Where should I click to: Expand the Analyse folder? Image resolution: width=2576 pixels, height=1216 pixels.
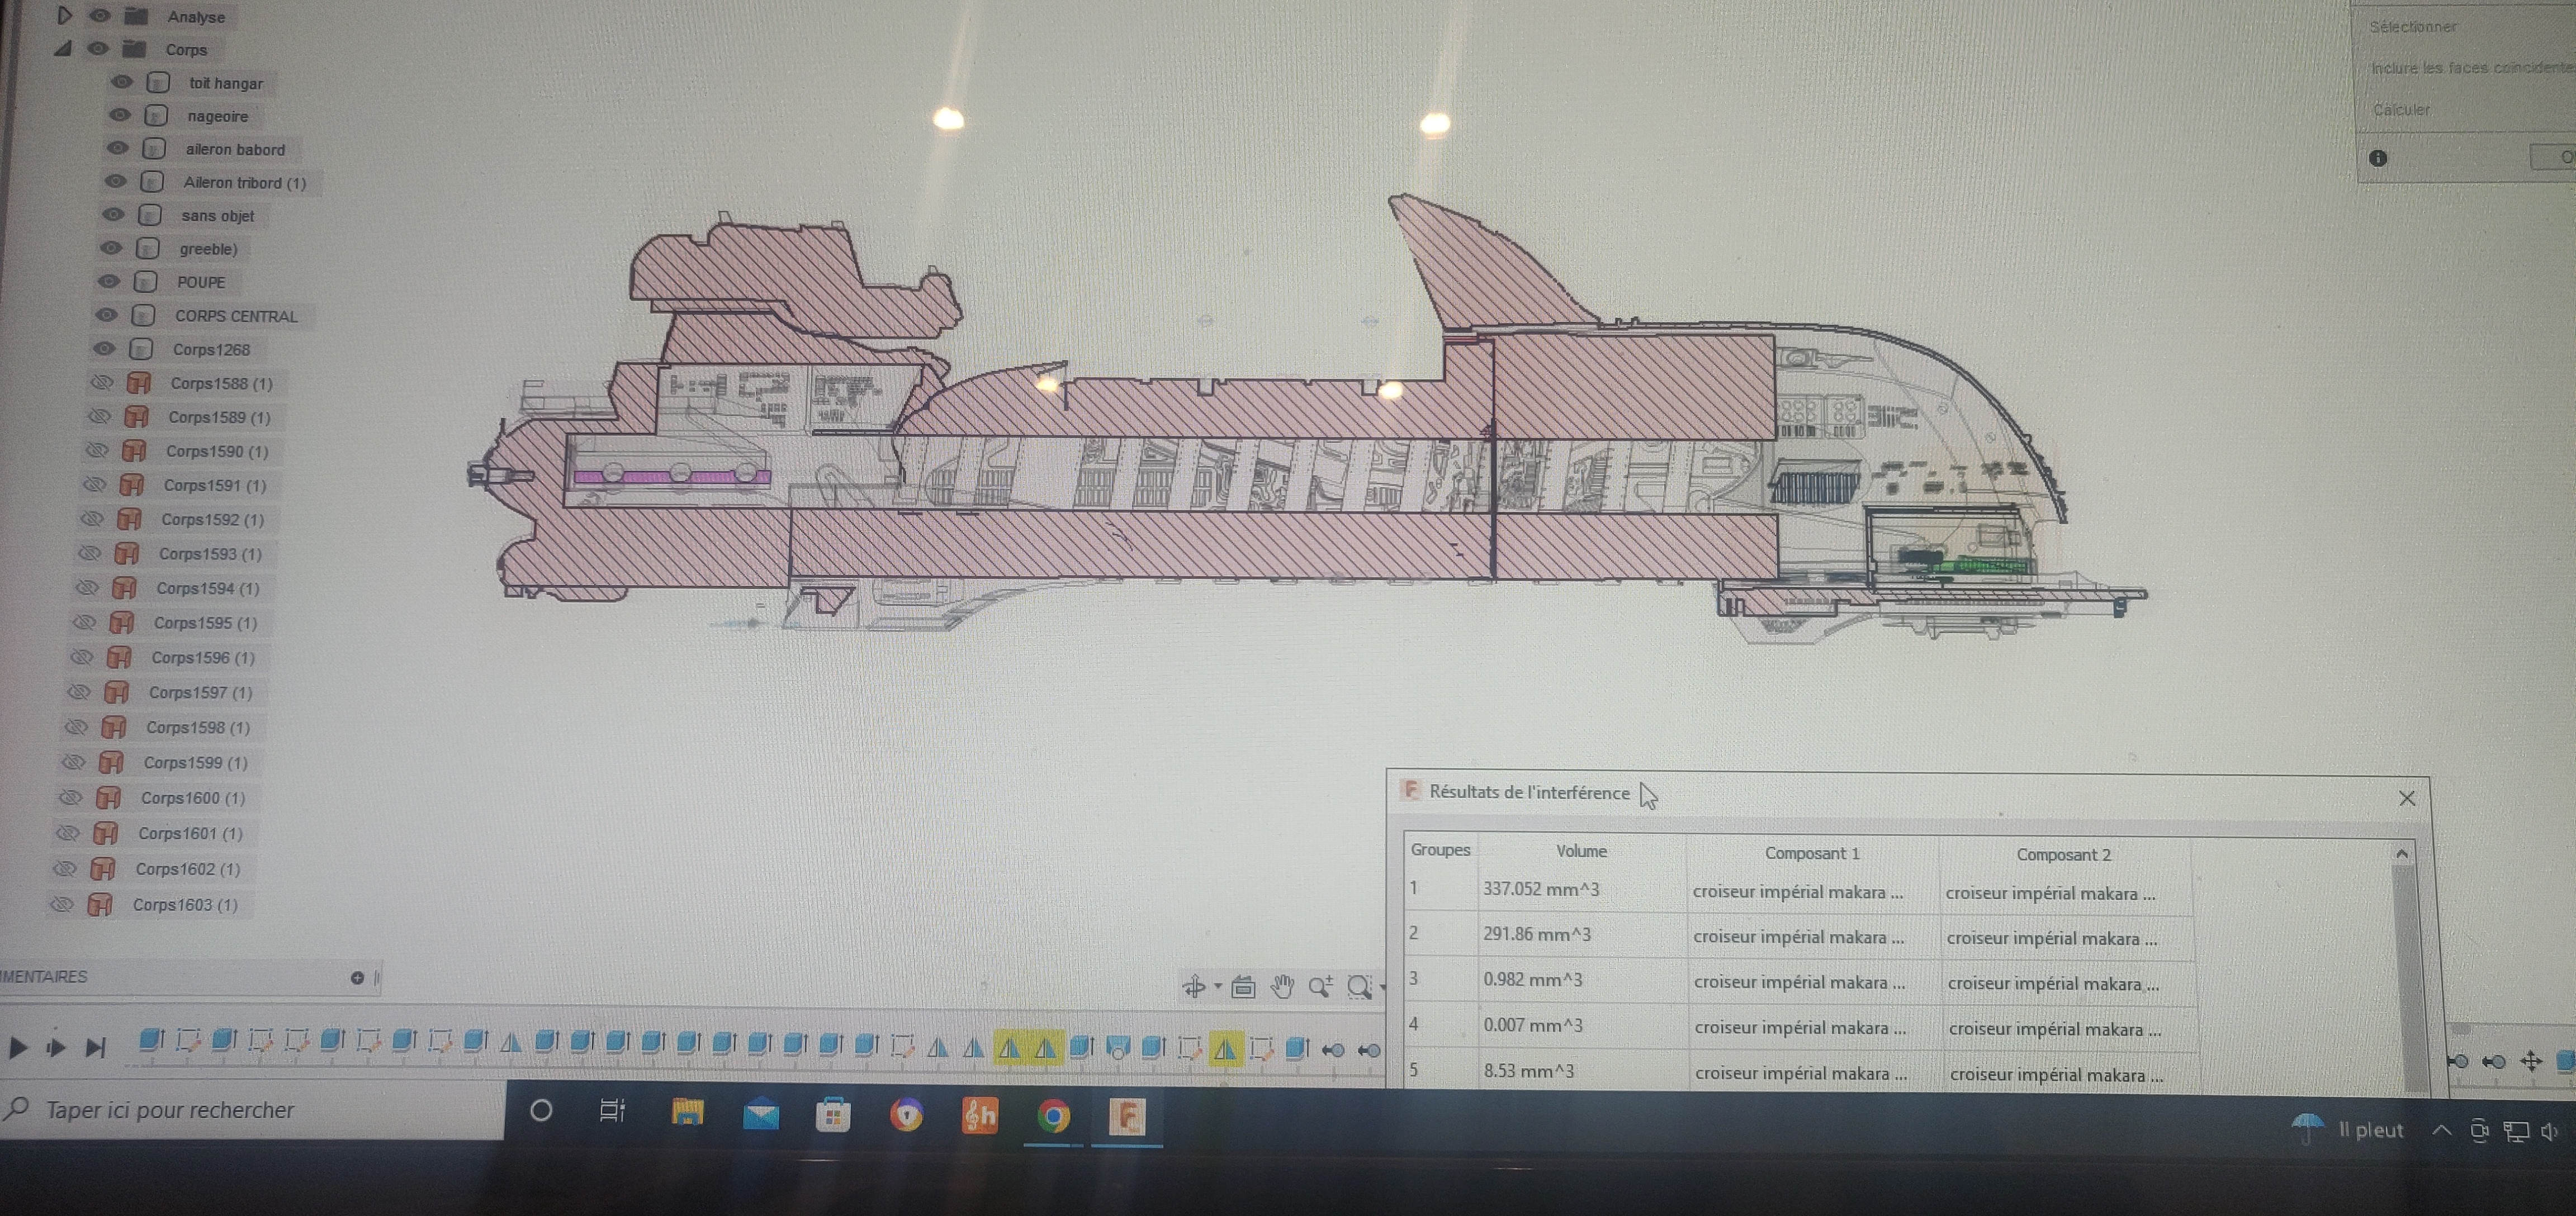65,15
